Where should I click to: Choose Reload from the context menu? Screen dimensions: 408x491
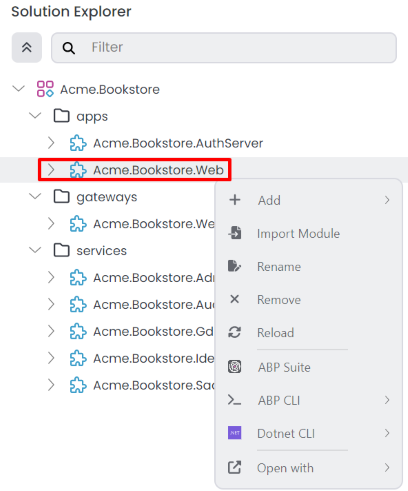[309, 332]
